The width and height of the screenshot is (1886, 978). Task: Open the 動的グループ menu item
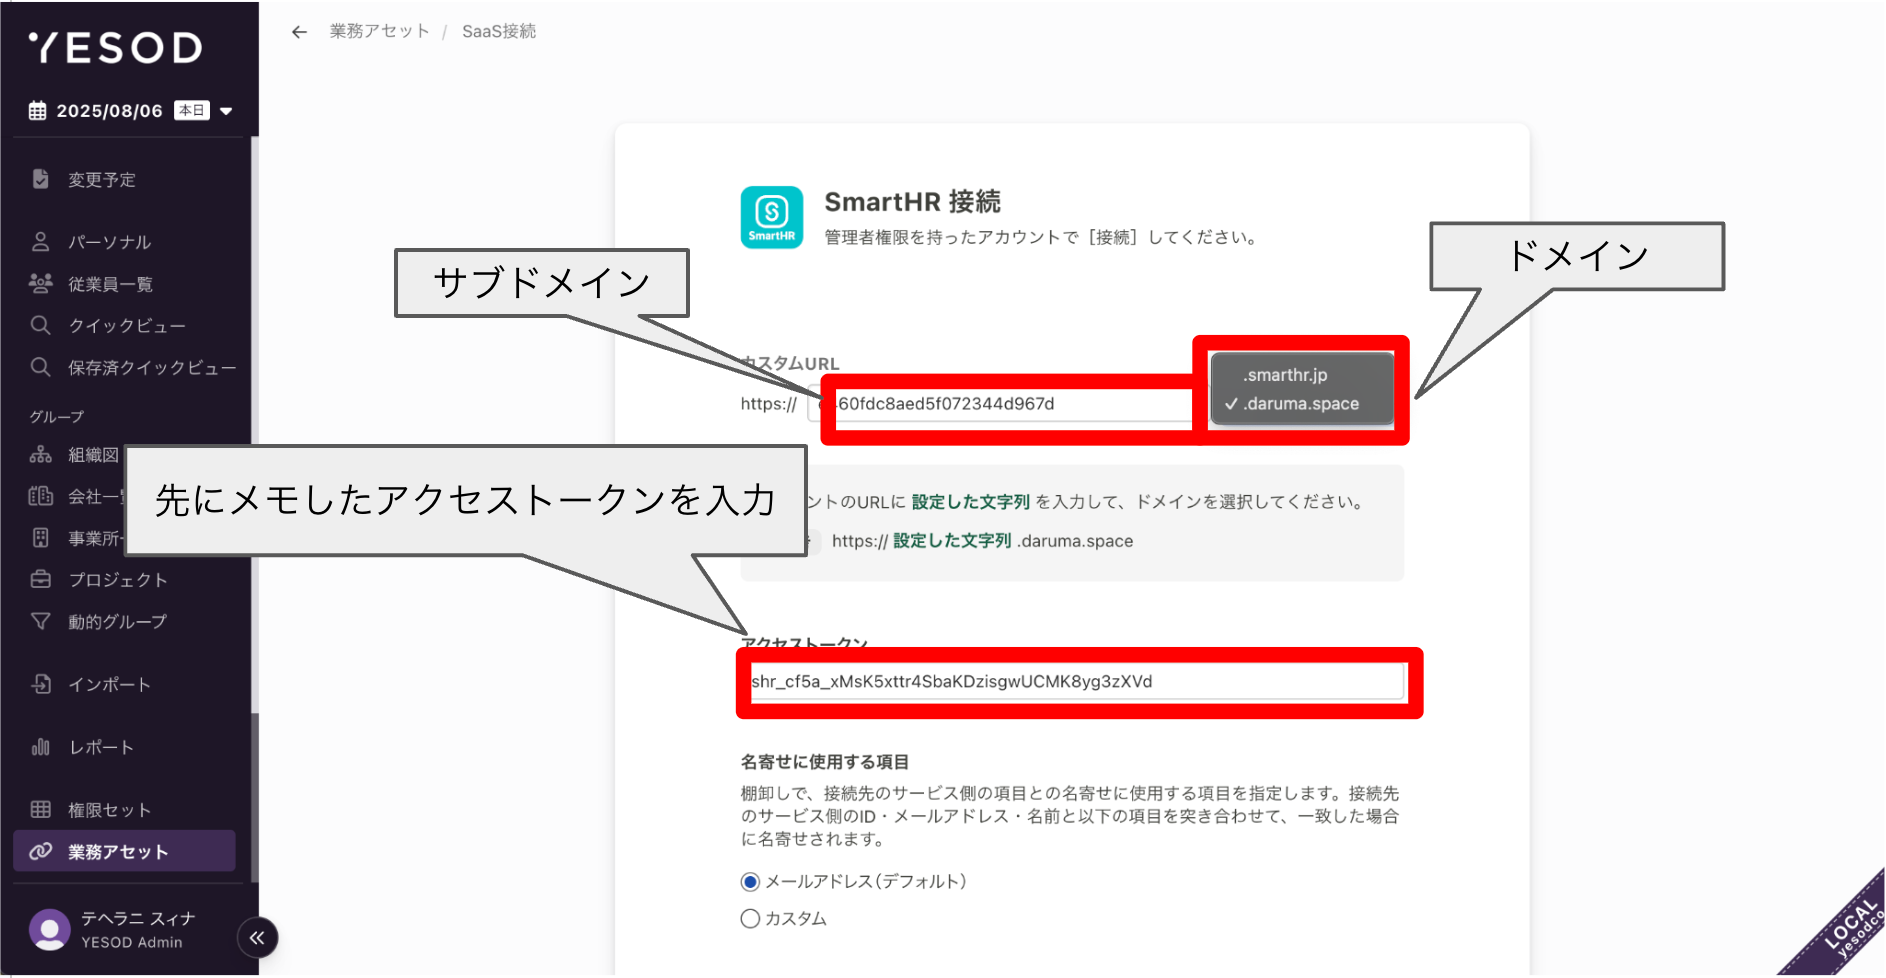pos(118,622)
